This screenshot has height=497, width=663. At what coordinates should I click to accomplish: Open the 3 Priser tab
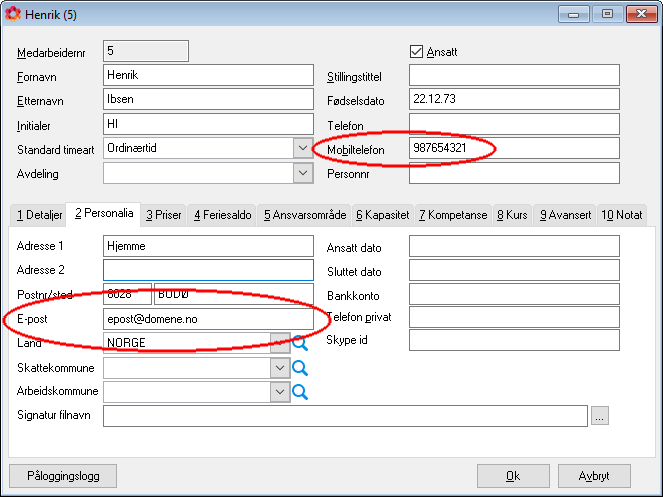(164, 215)
